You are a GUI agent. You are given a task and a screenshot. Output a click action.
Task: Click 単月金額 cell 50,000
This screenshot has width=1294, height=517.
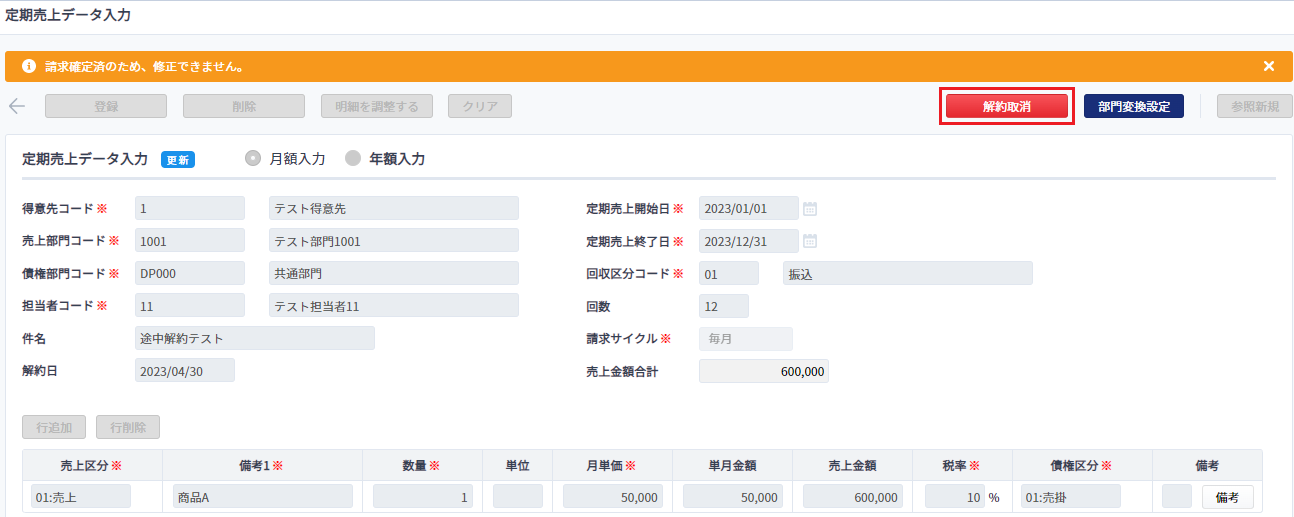733,497
